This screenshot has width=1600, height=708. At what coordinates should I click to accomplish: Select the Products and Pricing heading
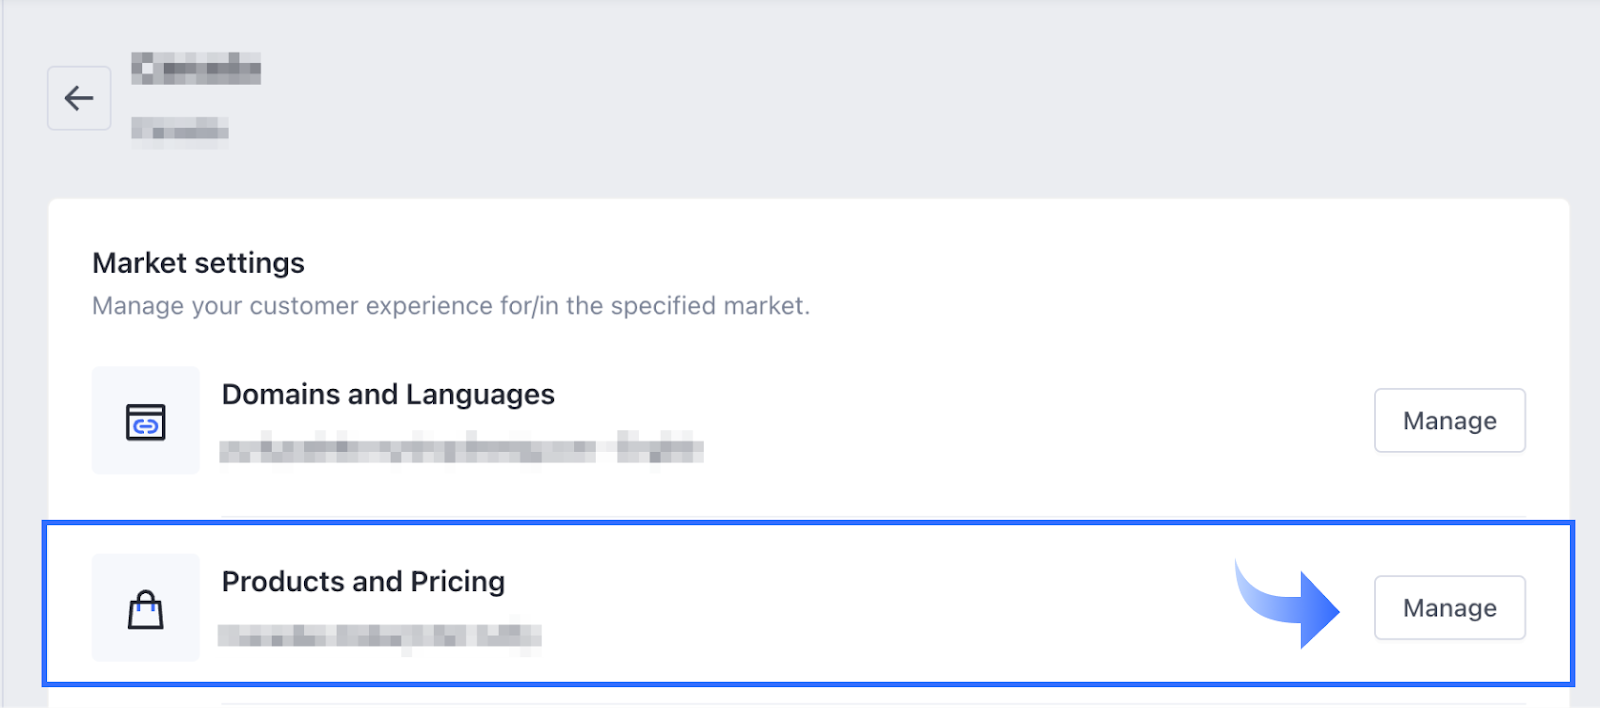tap(363, 582)
